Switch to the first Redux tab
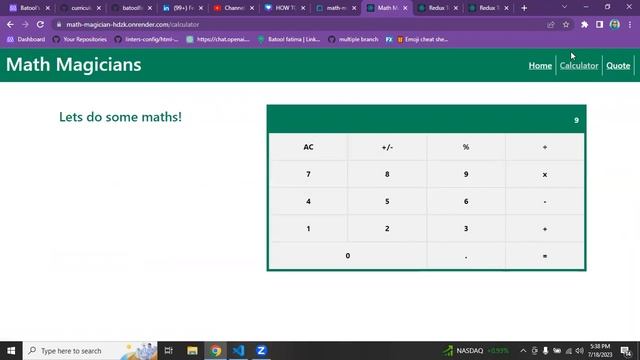Screen dimensions: 640x360 (x=438, y=8)
